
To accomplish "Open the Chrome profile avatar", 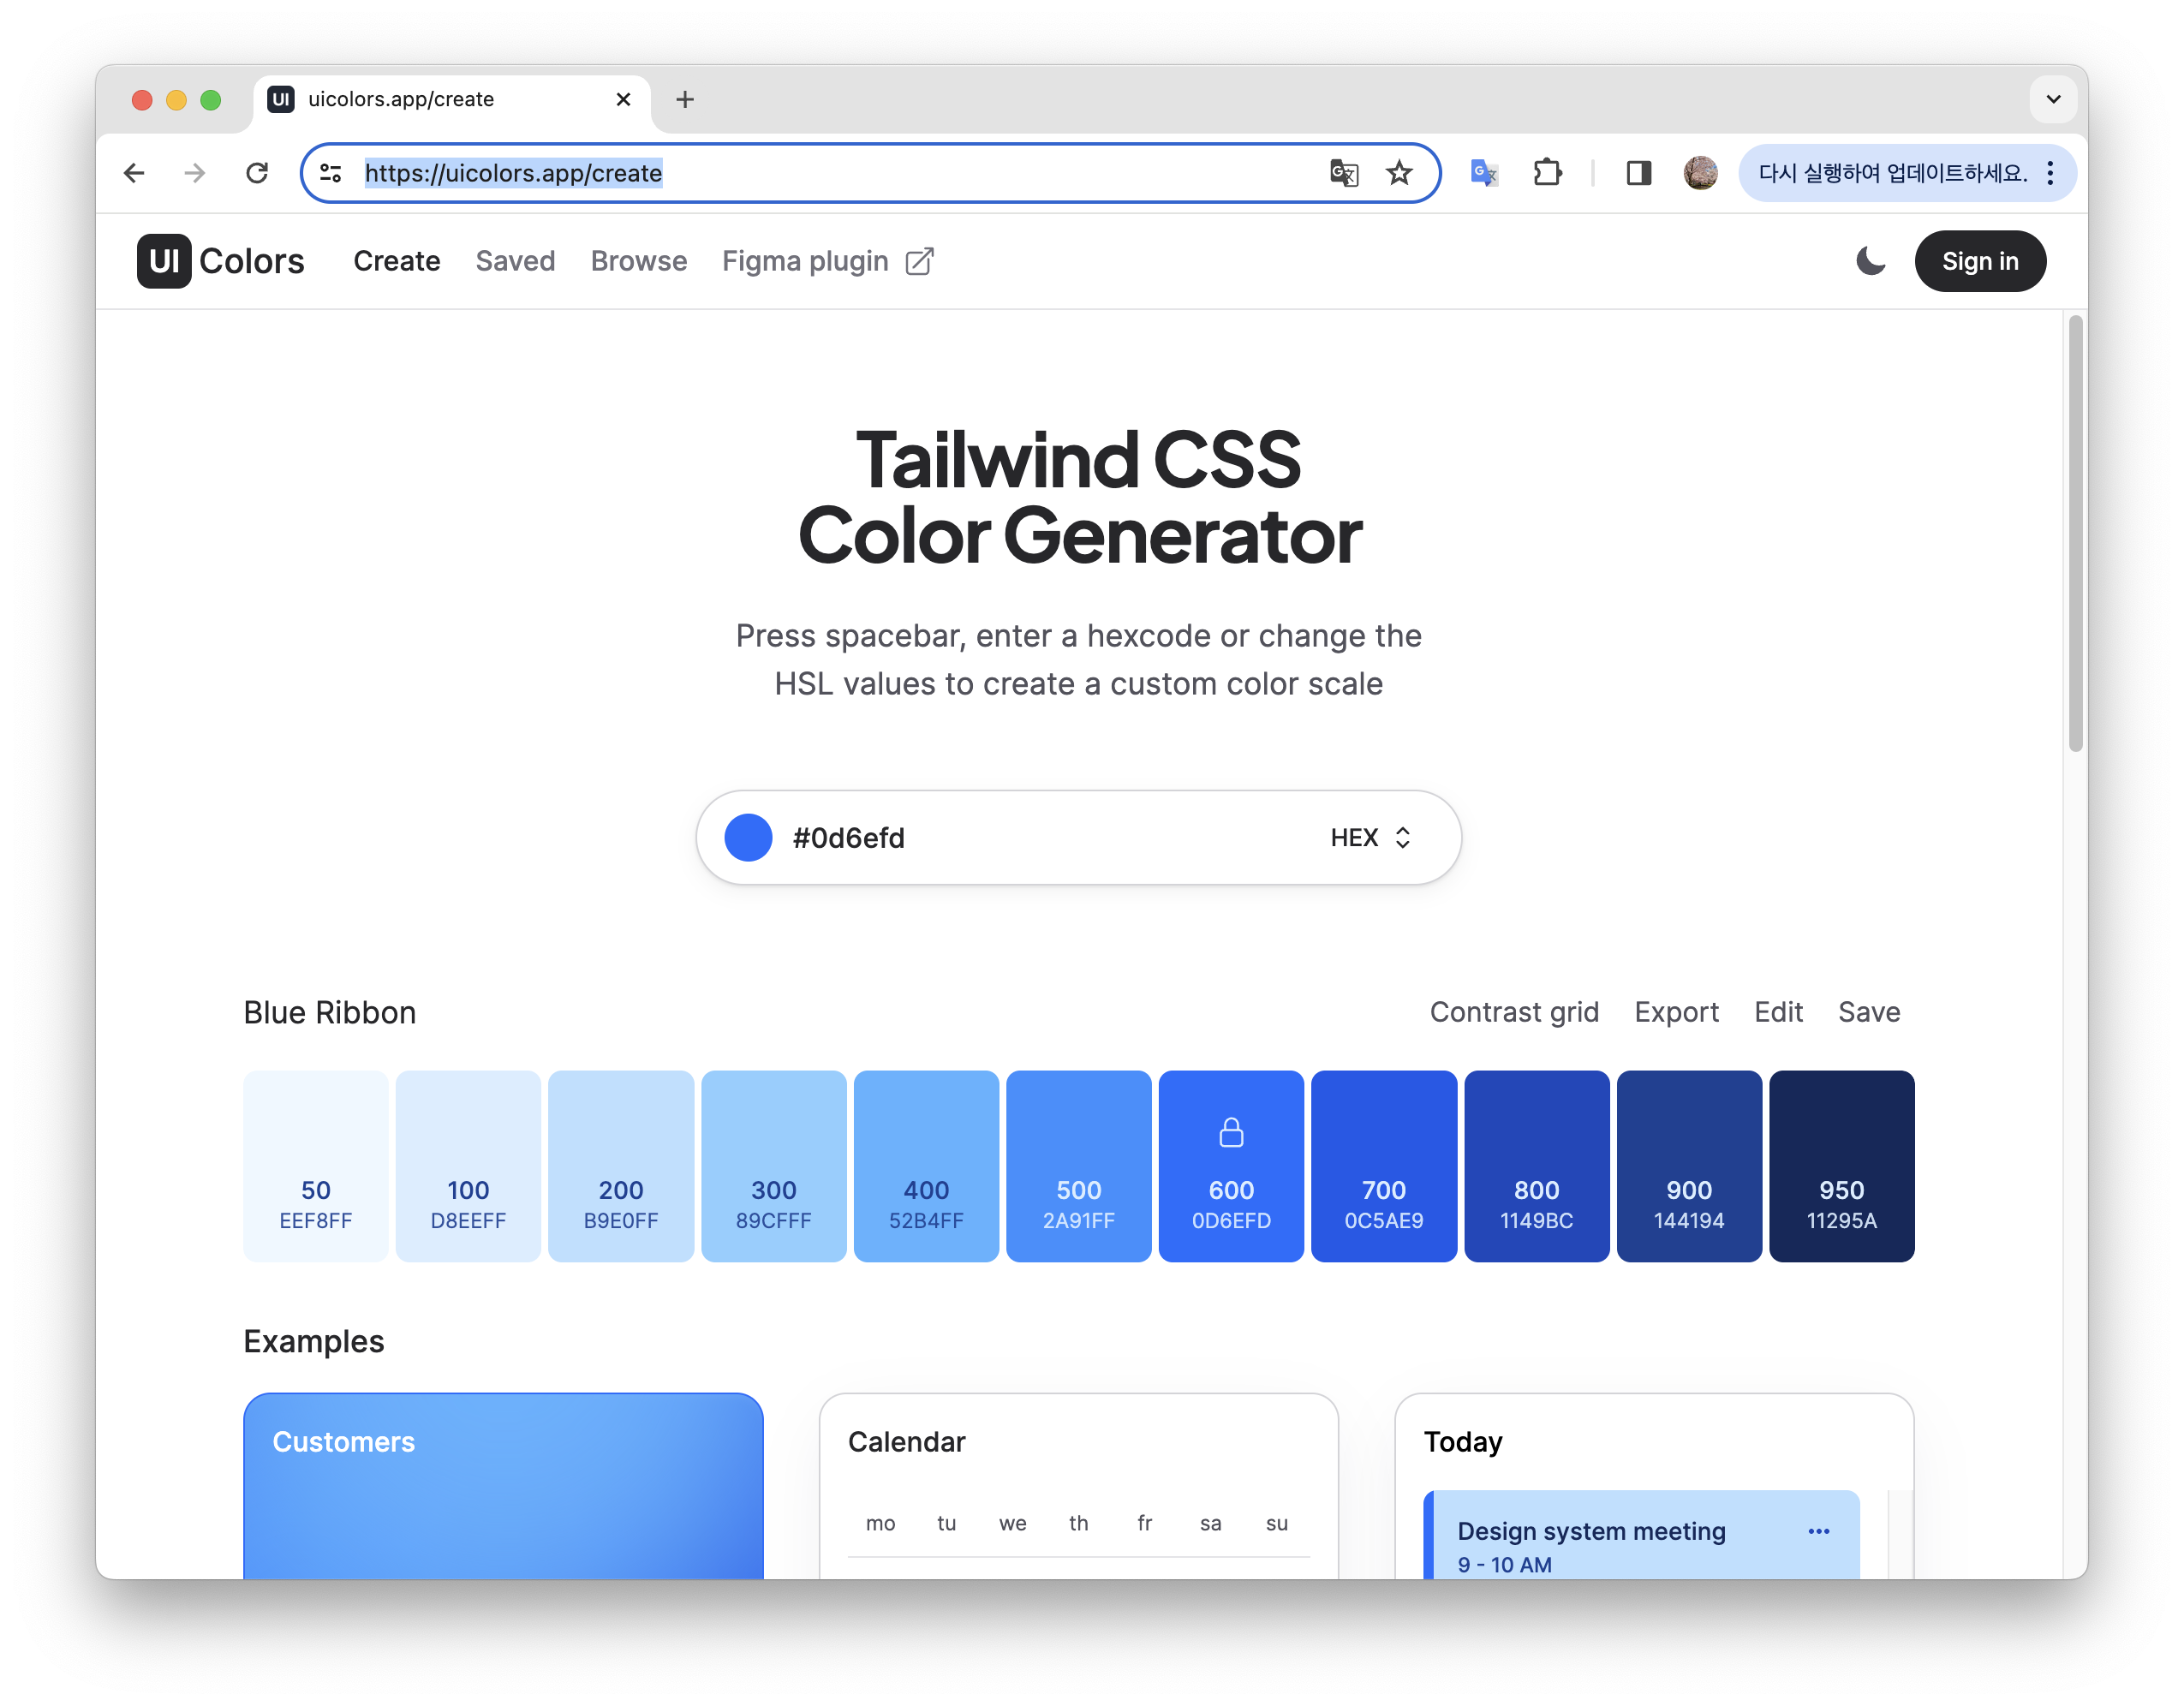I will 1700,173.
